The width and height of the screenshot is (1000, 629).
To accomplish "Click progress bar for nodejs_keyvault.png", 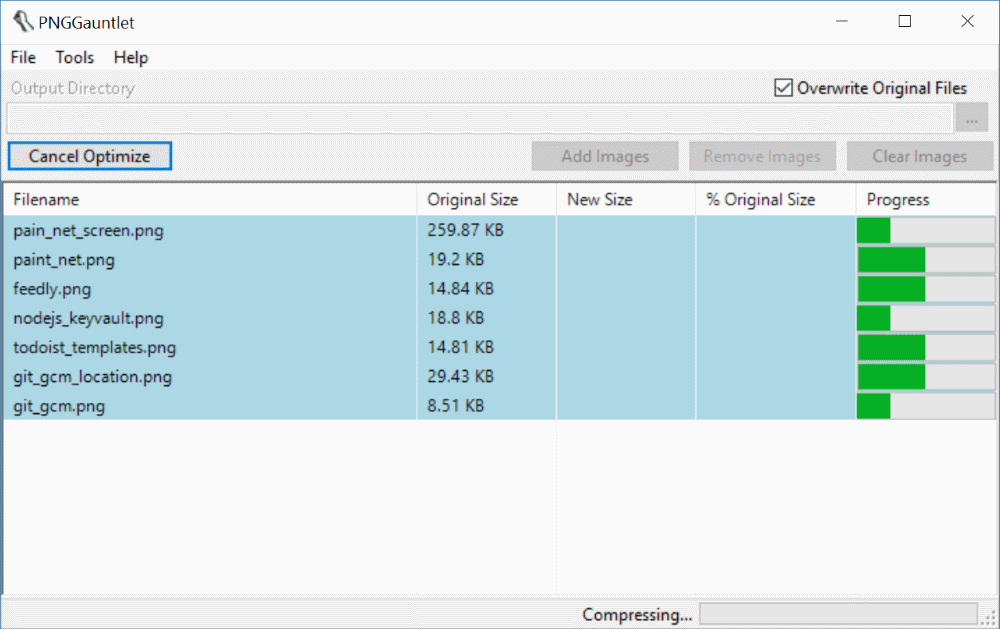I will pyautogui.click(x=926, y=318).
